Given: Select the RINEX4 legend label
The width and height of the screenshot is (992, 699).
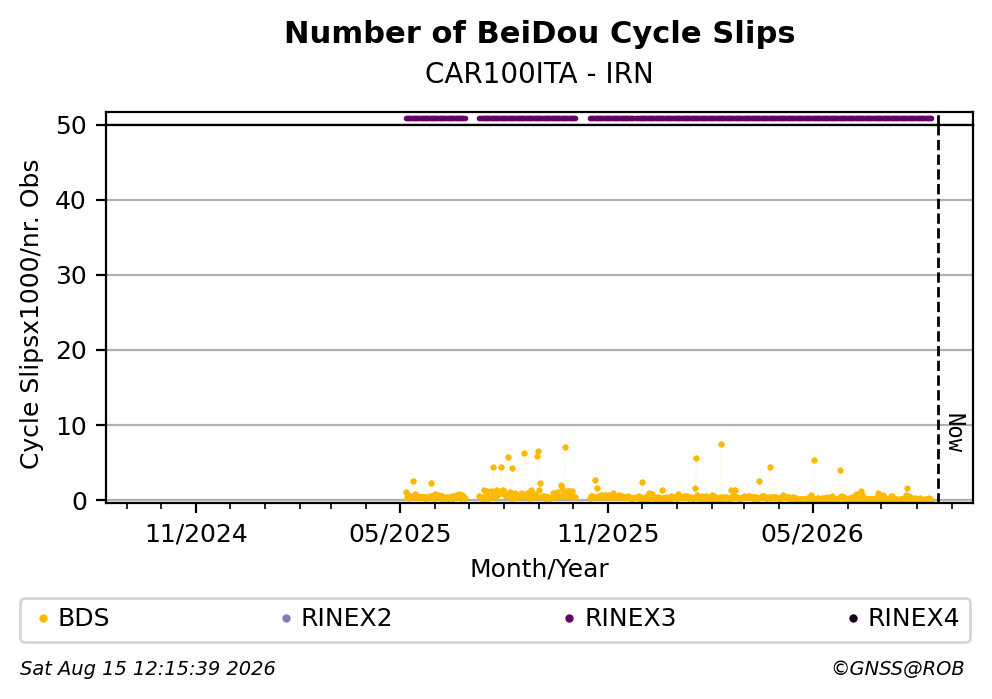Looking at the screenshot, I should [x=913, y=618].
